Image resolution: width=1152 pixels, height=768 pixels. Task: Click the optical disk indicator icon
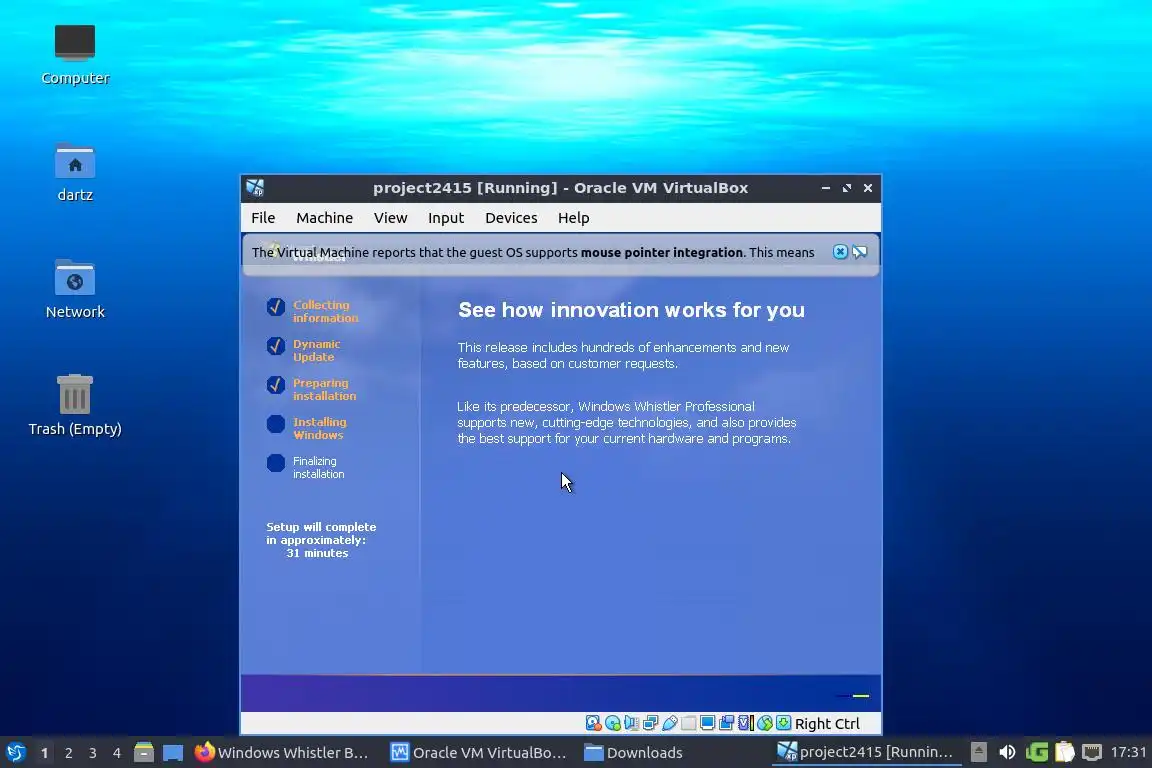click(x=613, y=723)
